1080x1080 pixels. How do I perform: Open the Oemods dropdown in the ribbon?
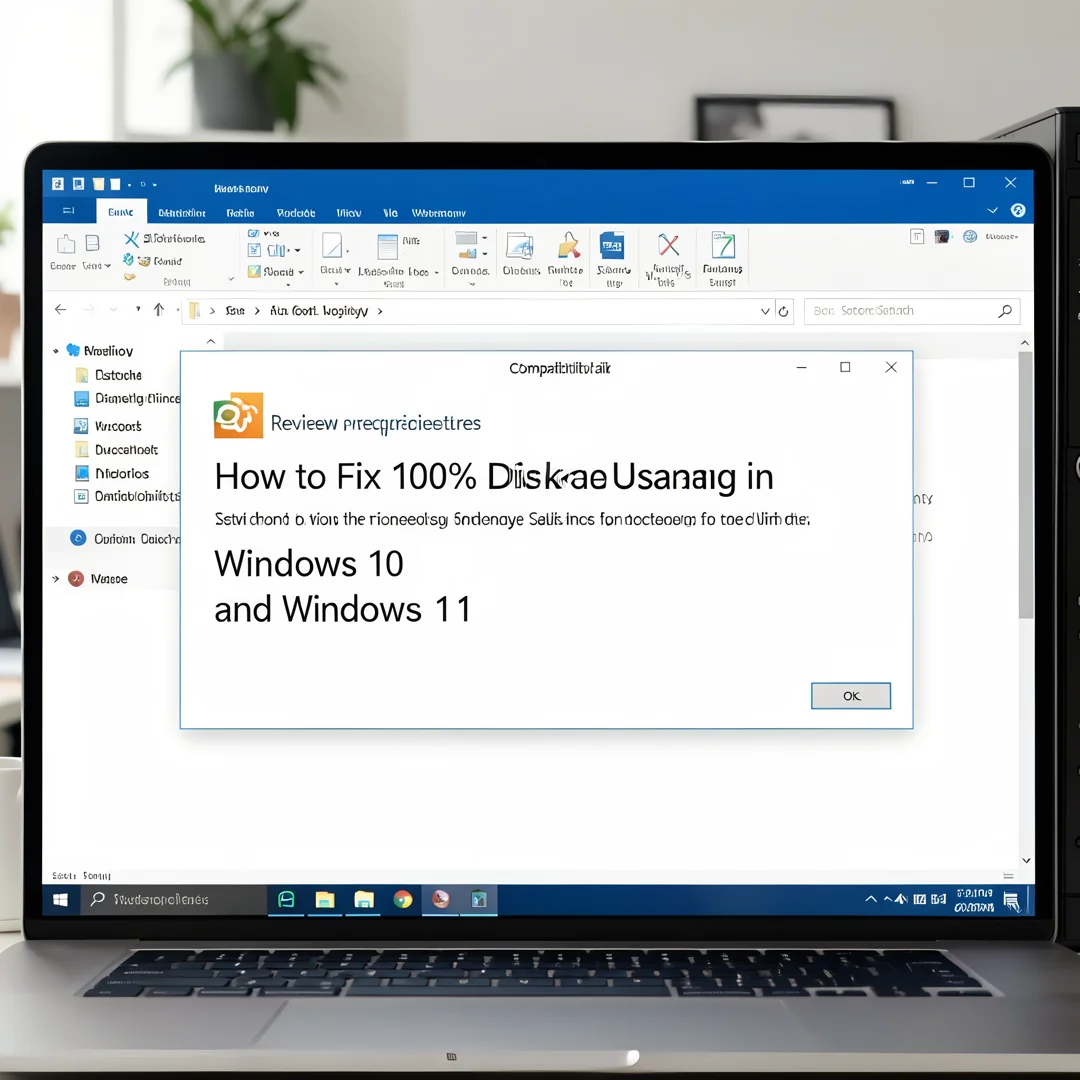click(472, 283)
